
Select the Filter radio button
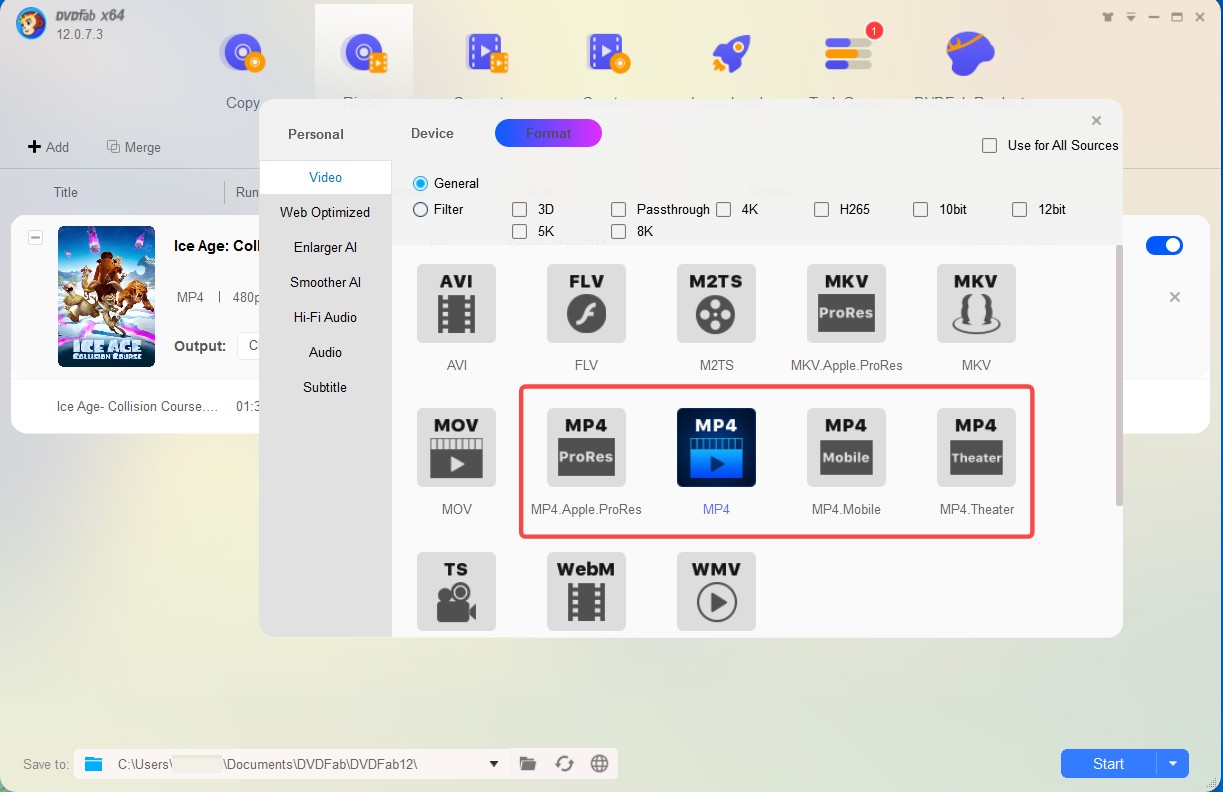[x=421, y=210]
